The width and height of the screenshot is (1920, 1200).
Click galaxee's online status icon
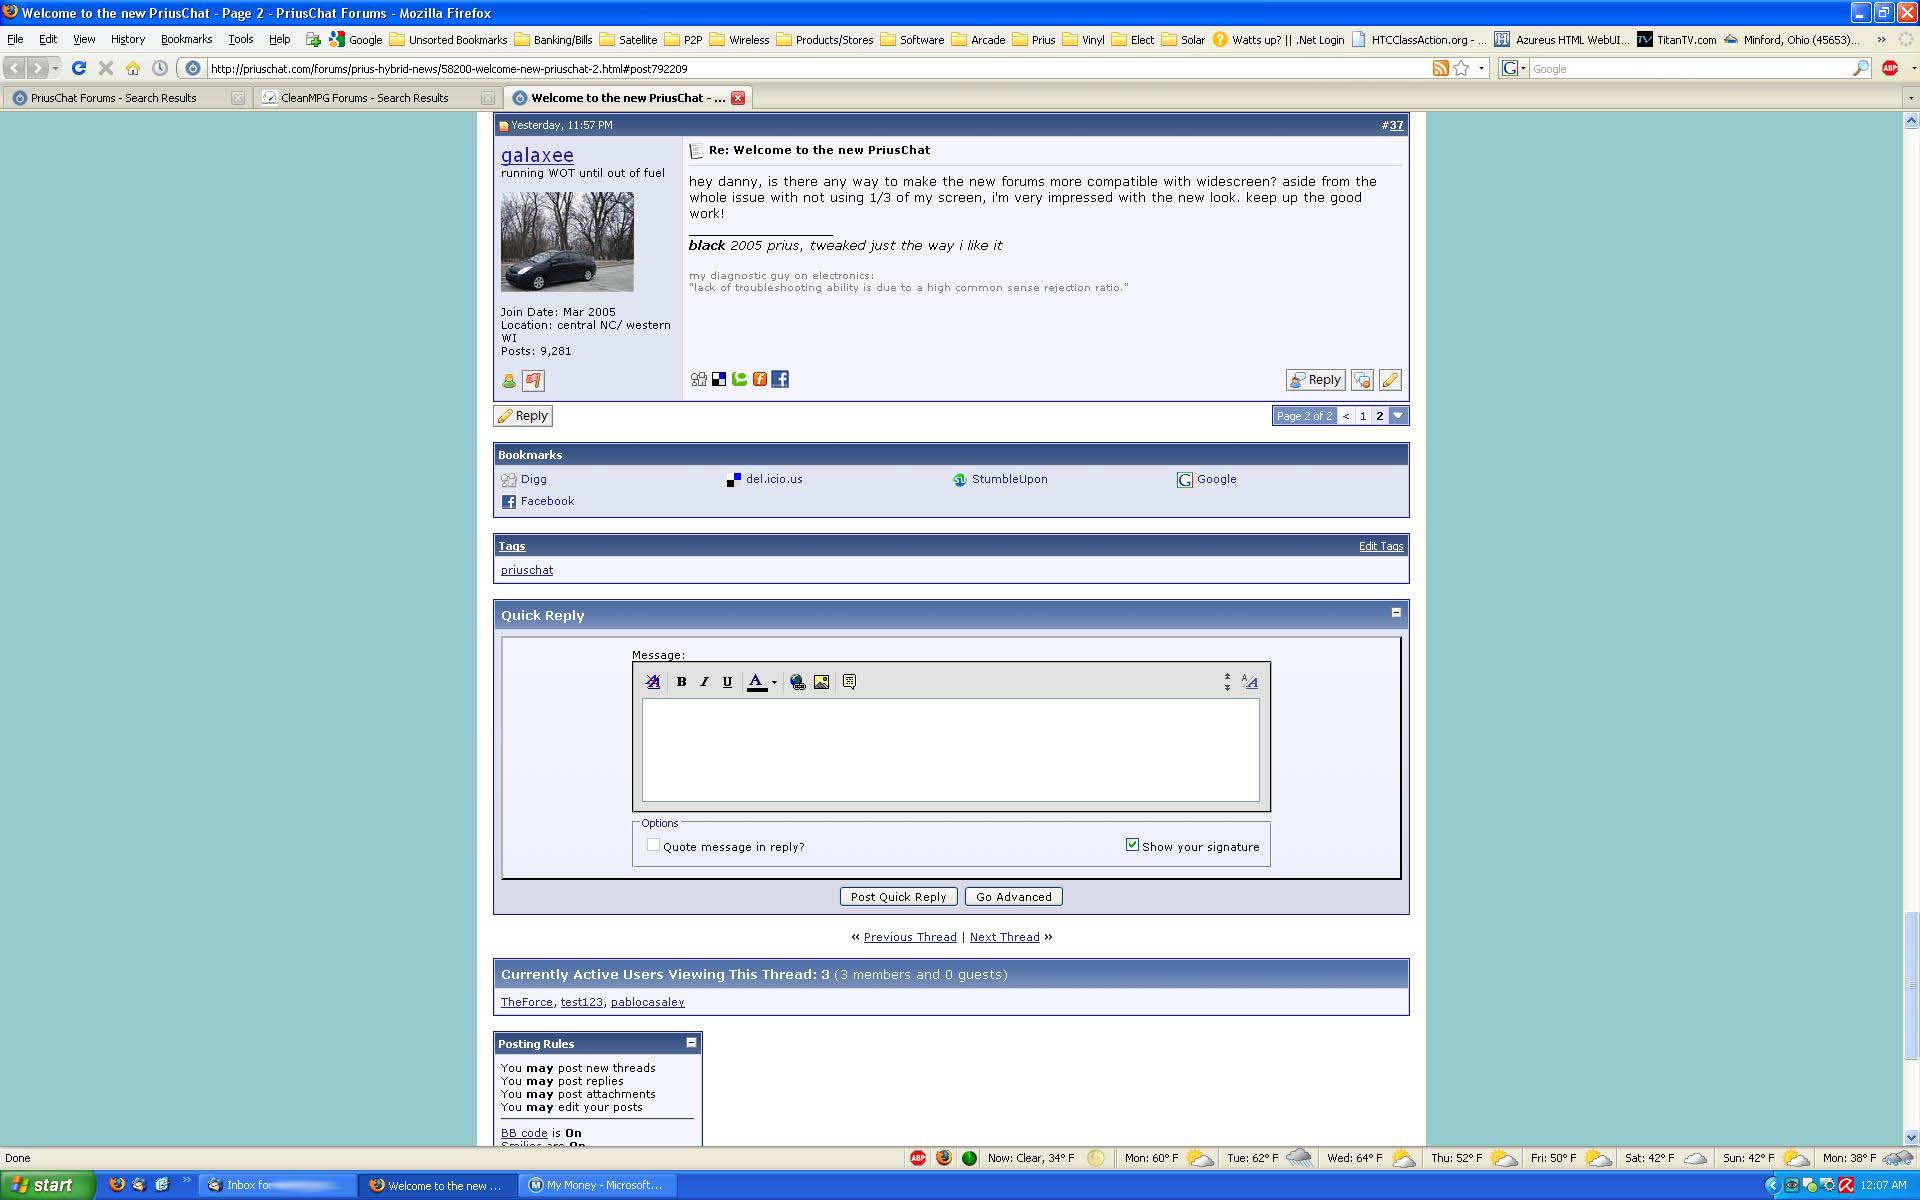click(509, 381)
